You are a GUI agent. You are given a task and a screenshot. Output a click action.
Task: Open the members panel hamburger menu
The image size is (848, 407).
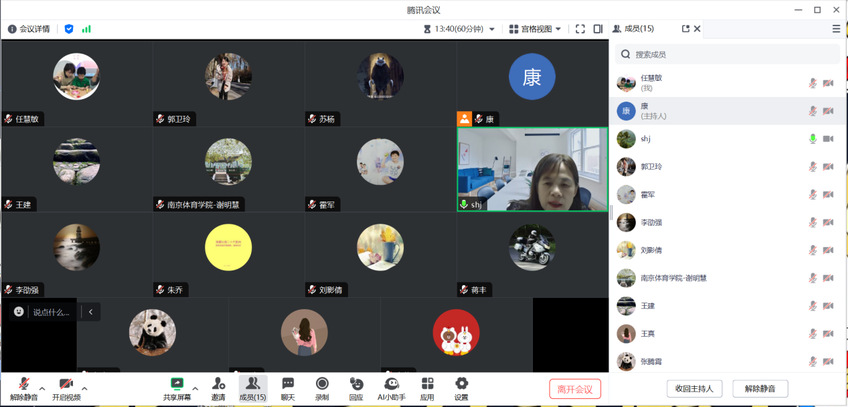point(836,29)
